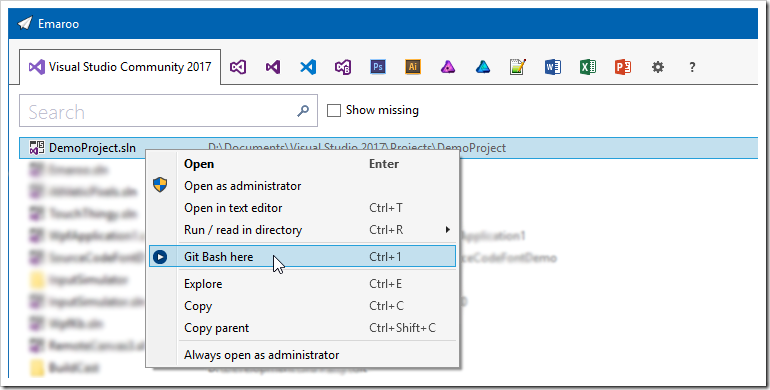This screenshot has height=390, width=770.
Task: Enable the Show missing checkbox
Action: click(334, 111)
